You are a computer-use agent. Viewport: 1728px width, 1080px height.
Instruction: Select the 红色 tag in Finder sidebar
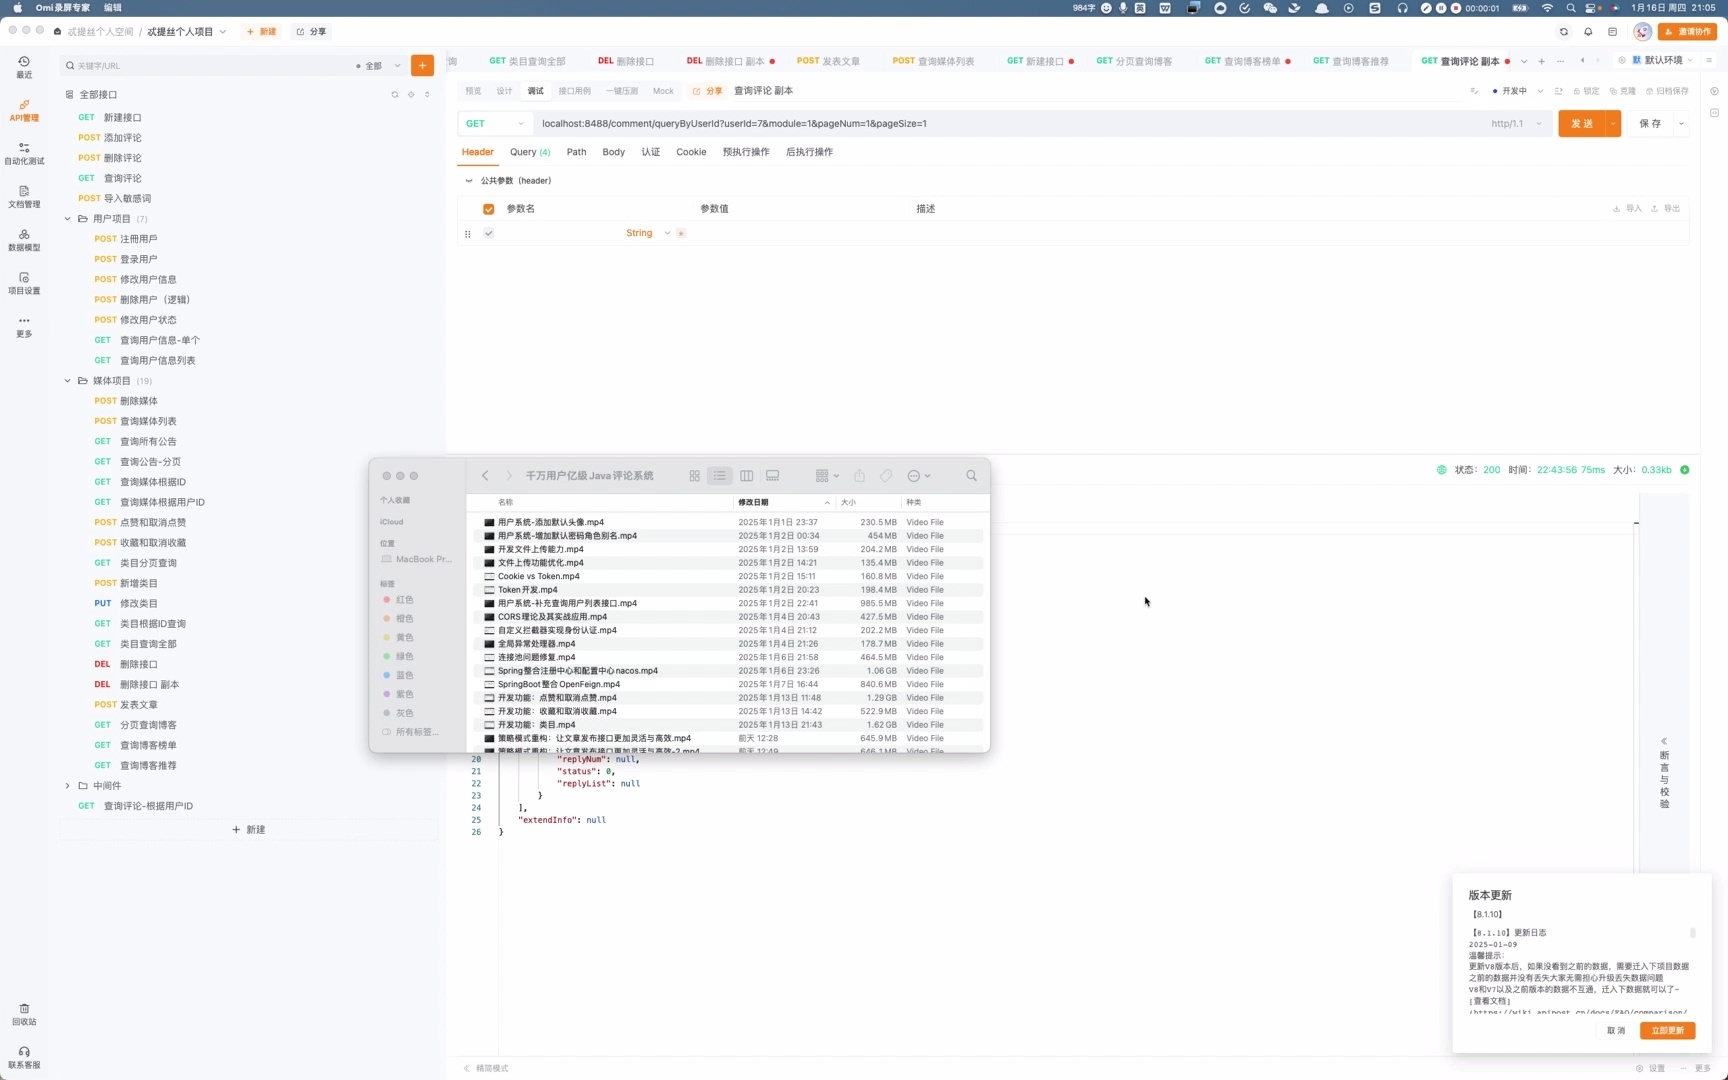click(404, 600)
